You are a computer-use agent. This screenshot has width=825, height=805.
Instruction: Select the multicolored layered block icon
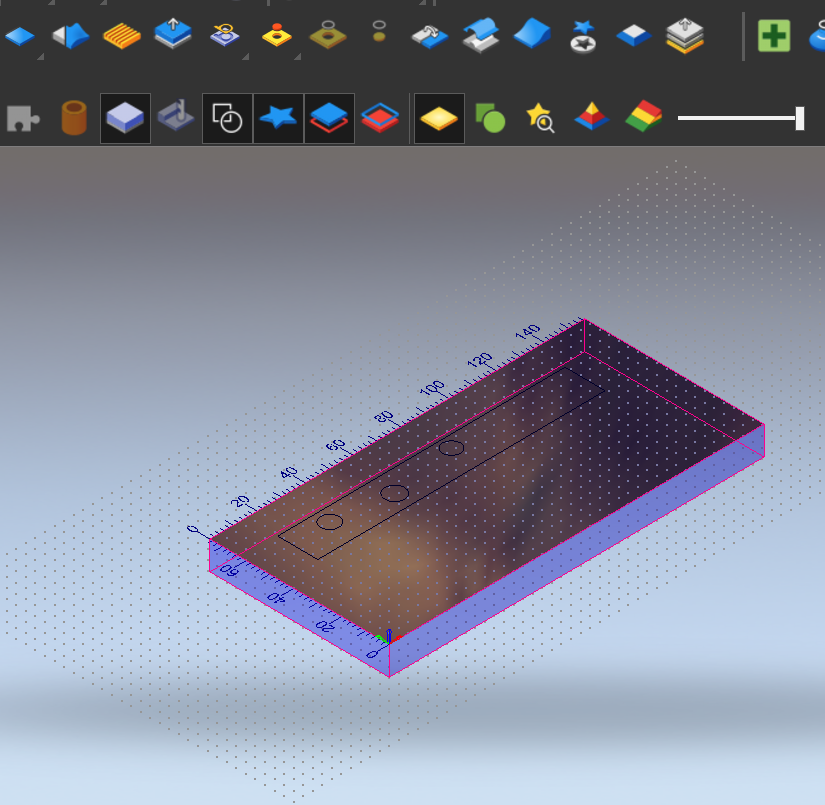click(644, 116)
